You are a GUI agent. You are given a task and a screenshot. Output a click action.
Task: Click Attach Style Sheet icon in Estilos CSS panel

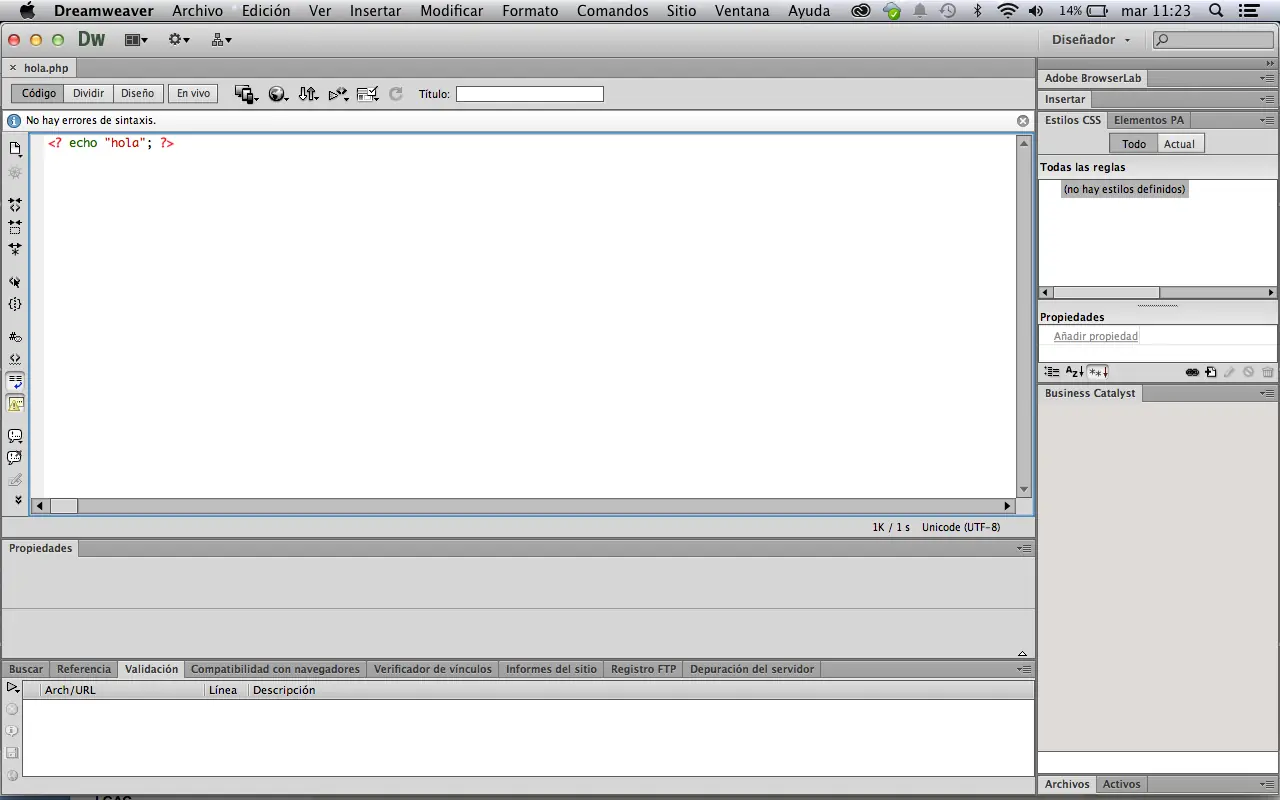click(1192, 371)
